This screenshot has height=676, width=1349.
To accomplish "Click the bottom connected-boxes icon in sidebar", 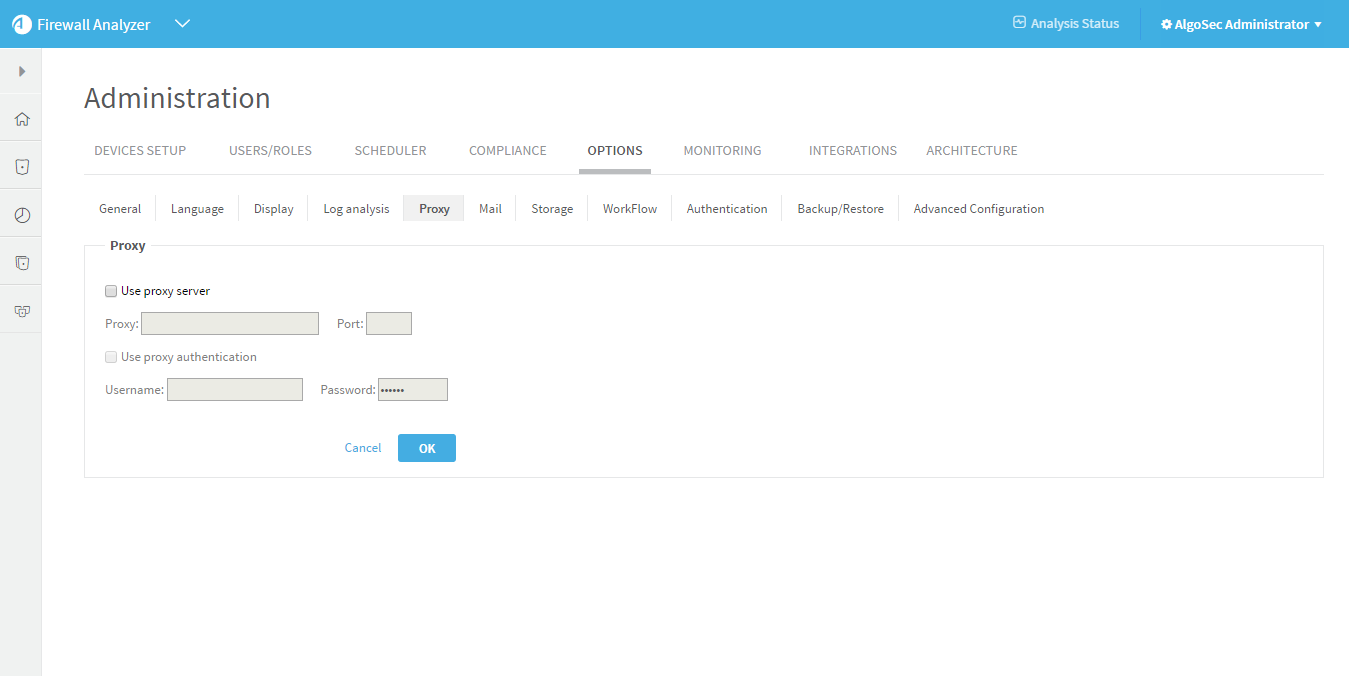I will pos(21,311).
